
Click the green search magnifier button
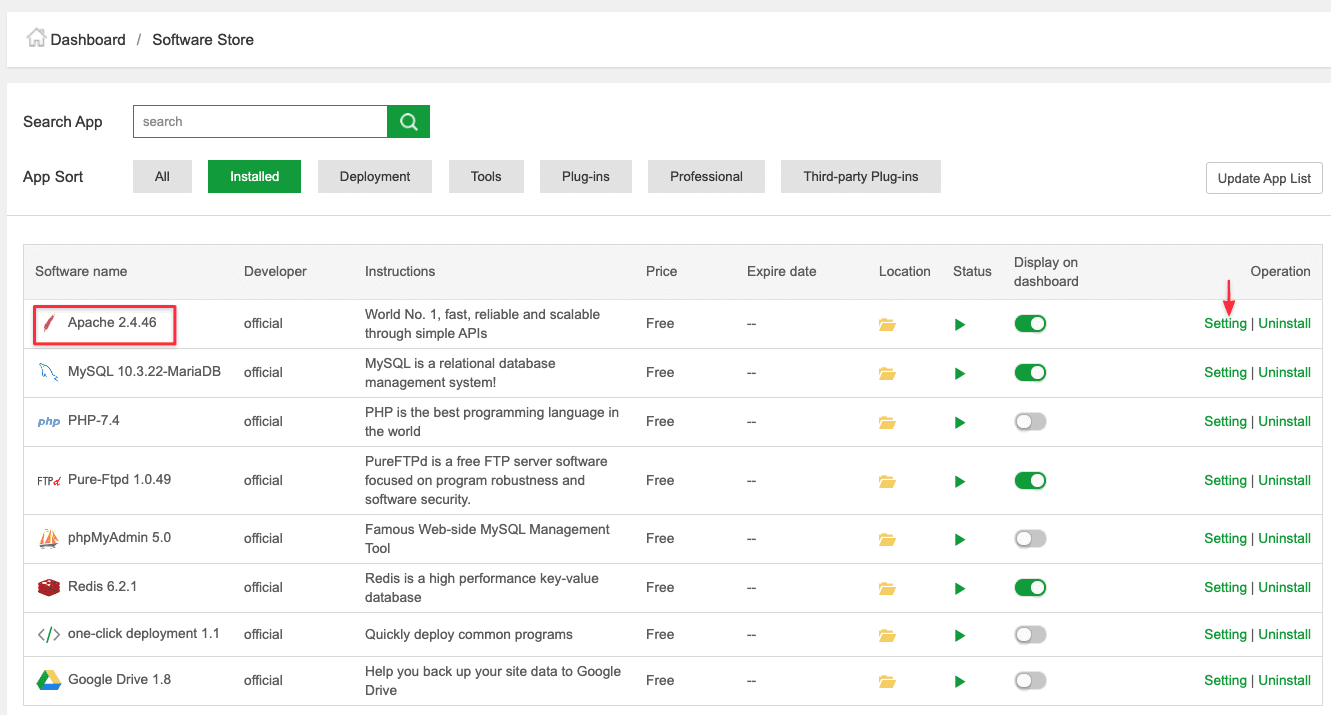408,122
